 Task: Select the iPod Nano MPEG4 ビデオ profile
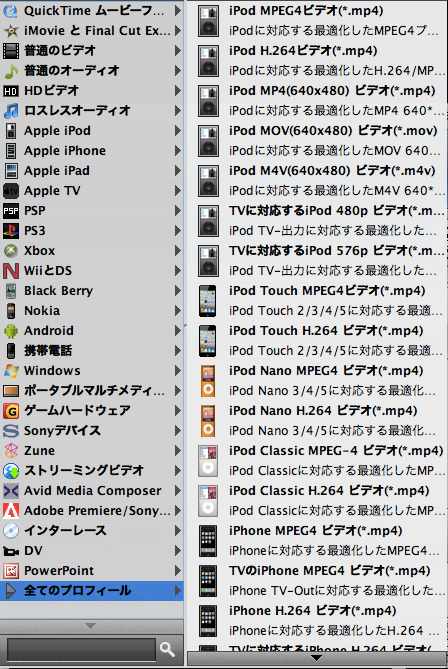[318, 381]
